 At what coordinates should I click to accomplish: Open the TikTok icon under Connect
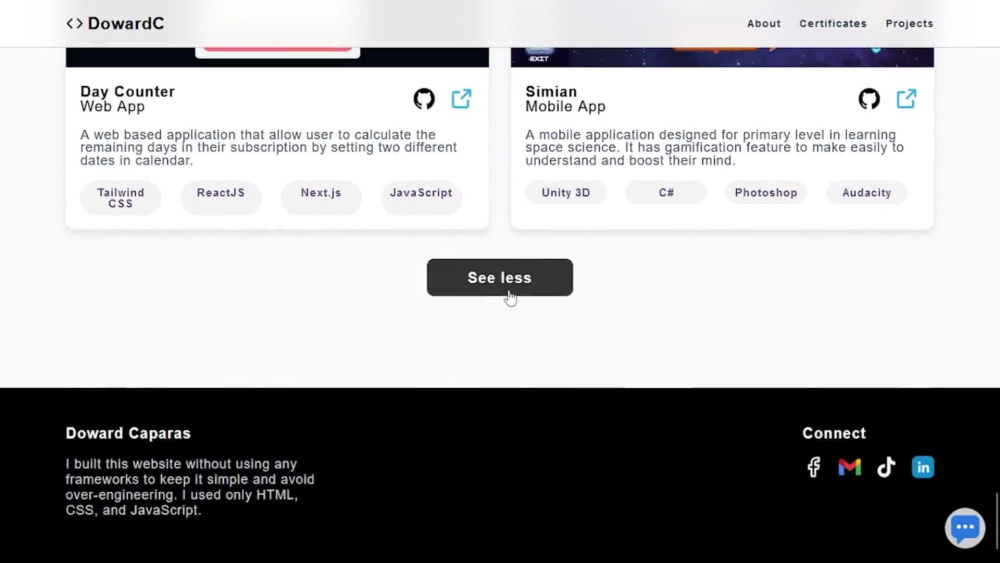tap(886, 467)
